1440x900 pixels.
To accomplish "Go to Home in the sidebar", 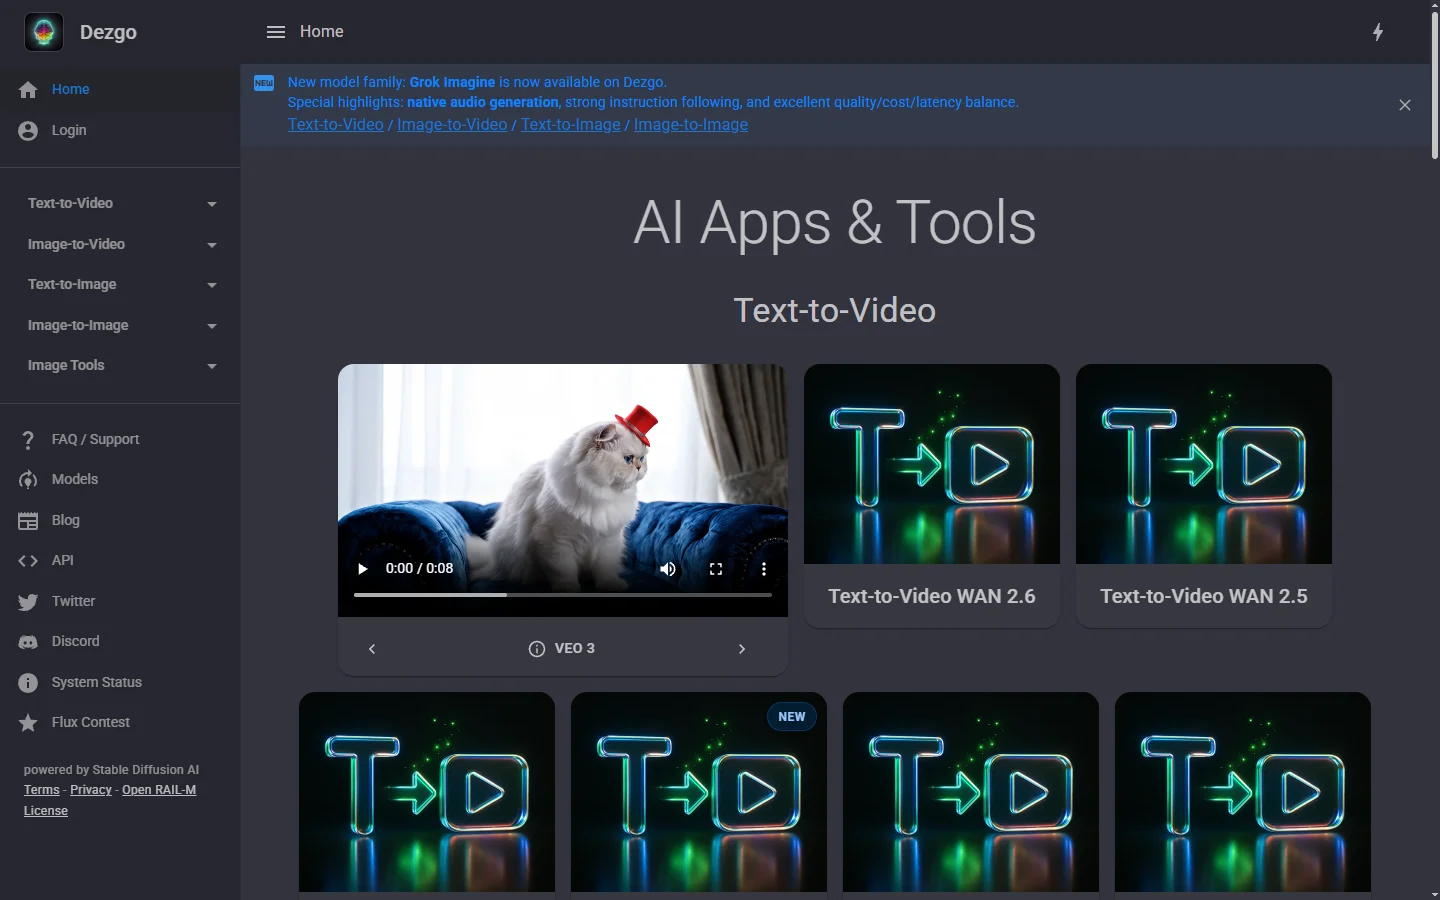I will click(x=120, y=89).
